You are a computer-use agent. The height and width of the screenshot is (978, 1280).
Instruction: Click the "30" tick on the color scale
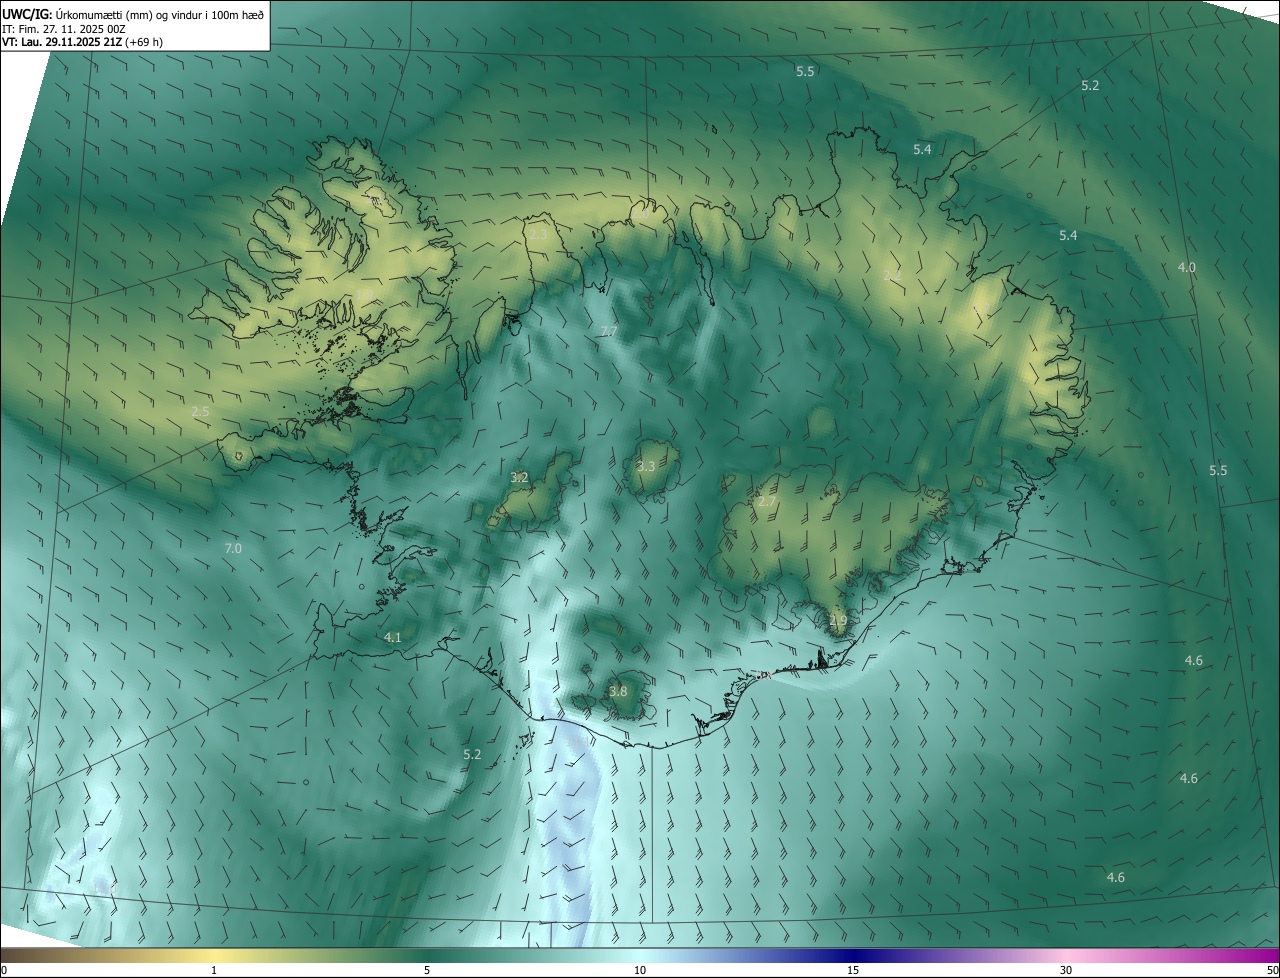(x=1066, y=971)
